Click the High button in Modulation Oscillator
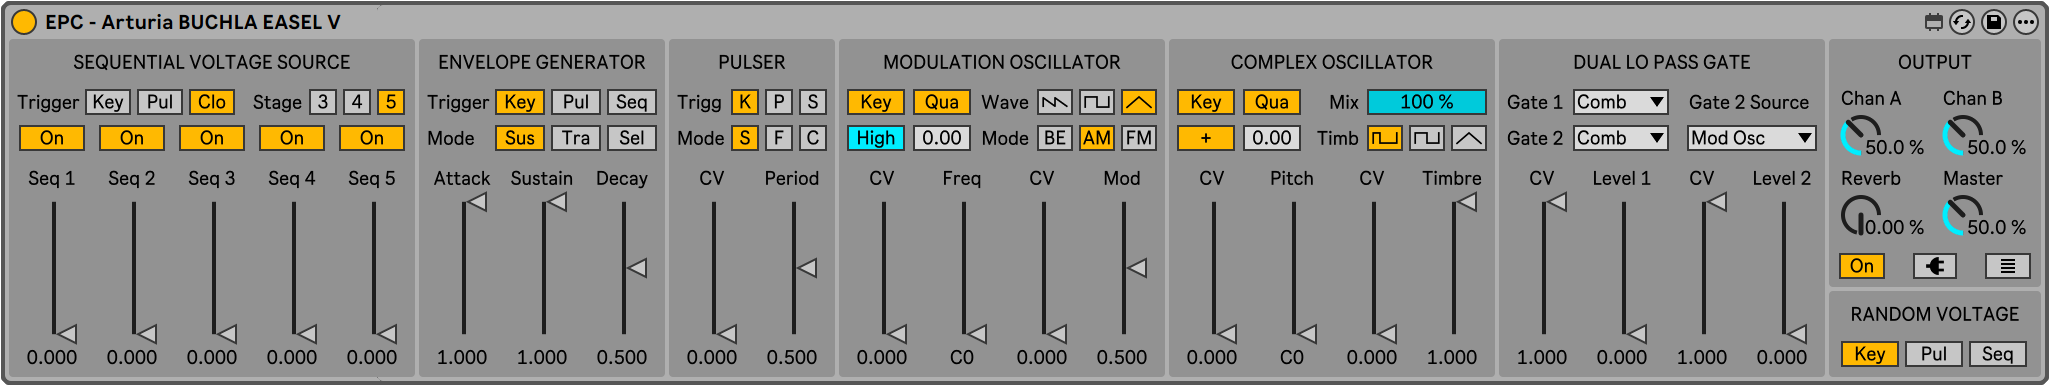This screenshot has height=386, width=2050. point(876,138)
